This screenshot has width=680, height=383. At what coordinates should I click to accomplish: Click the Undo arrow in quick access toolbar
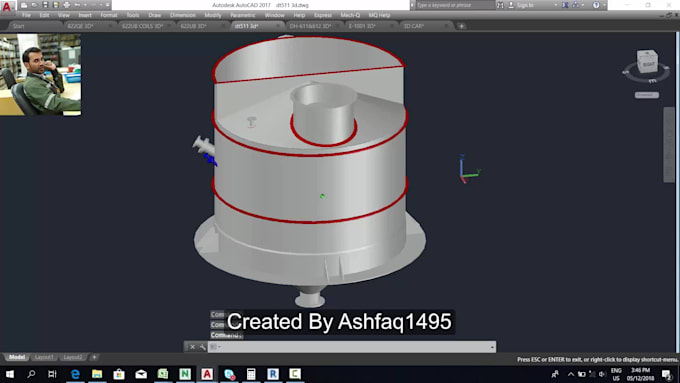click(77, 5)
